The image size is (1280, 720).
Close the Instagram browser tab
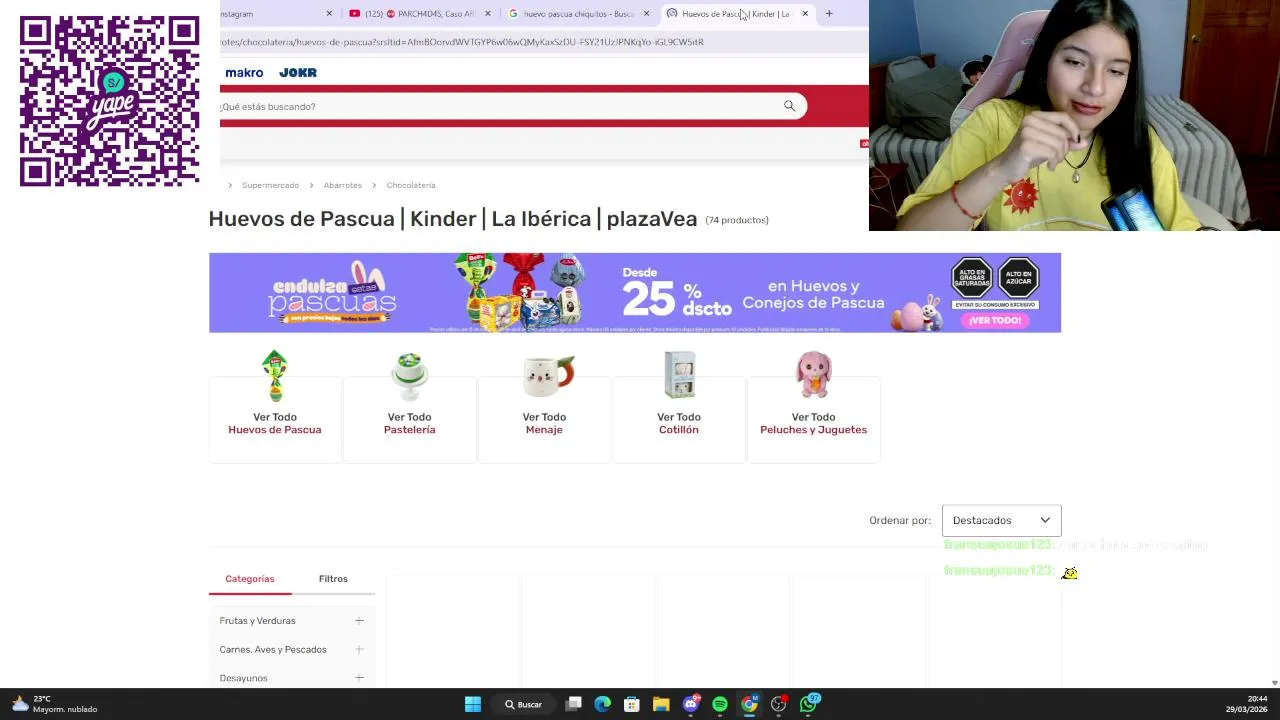click(329, 14)
